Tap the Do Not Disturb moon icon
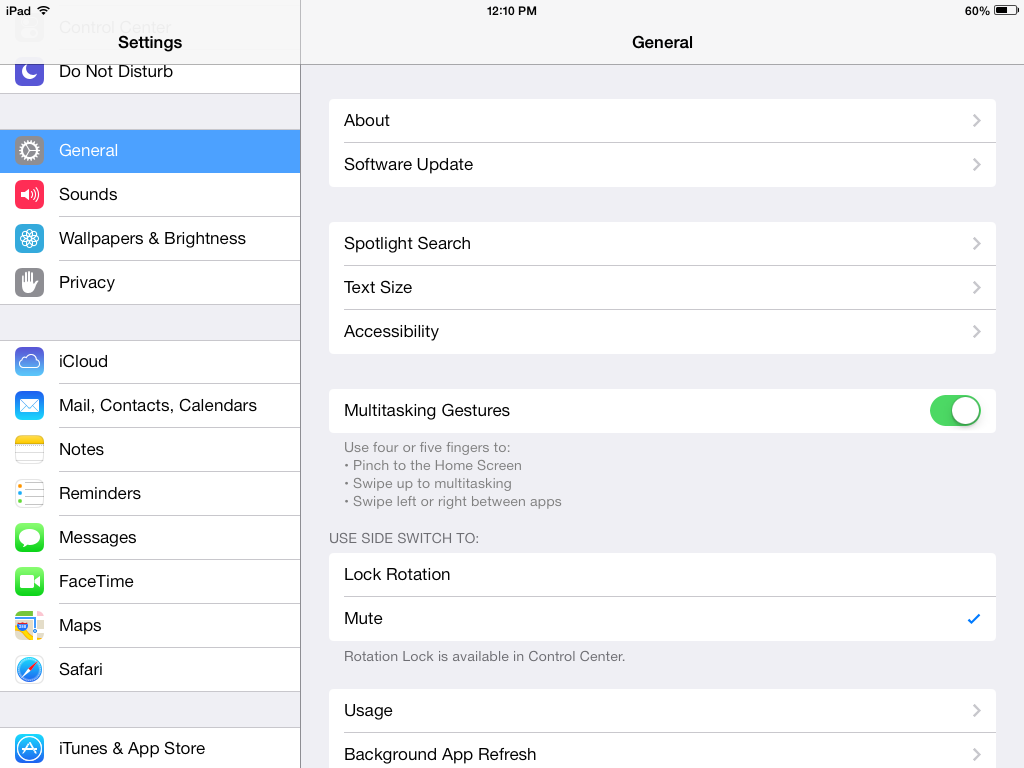Screen dimensions: 1024x768 tap(29, 72)
